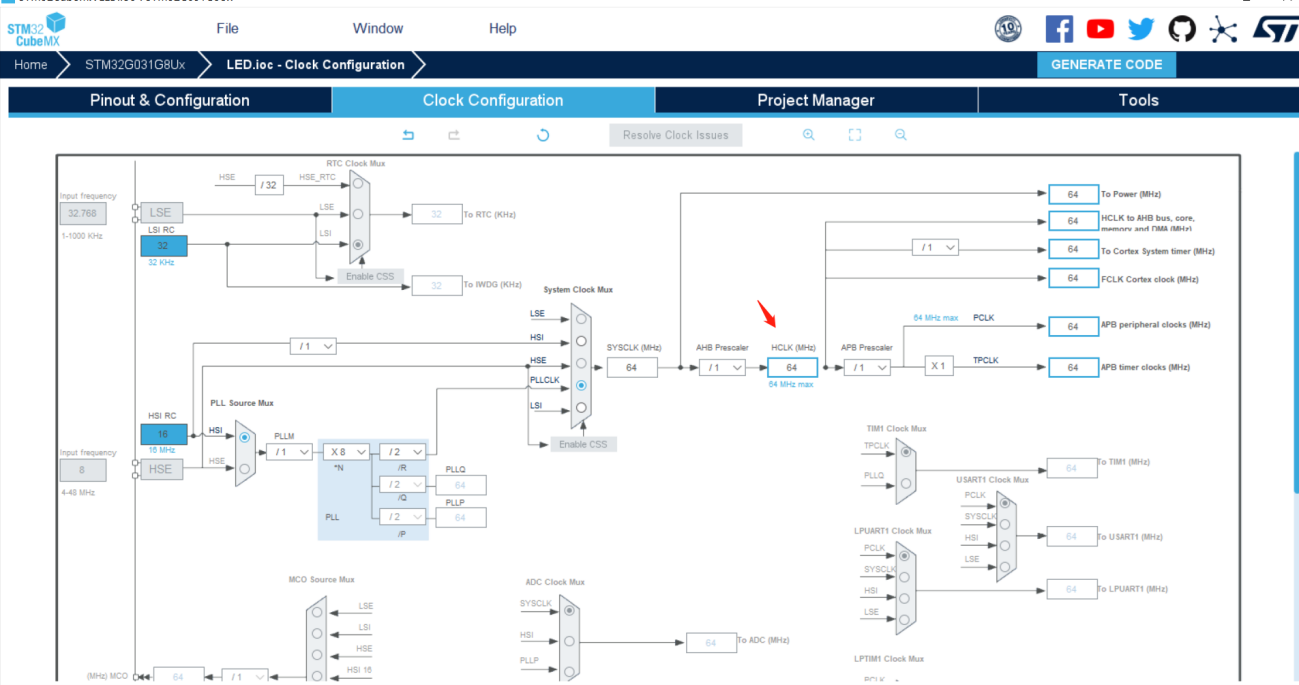
Task: Open the File menu
Action: click(227, 28)
